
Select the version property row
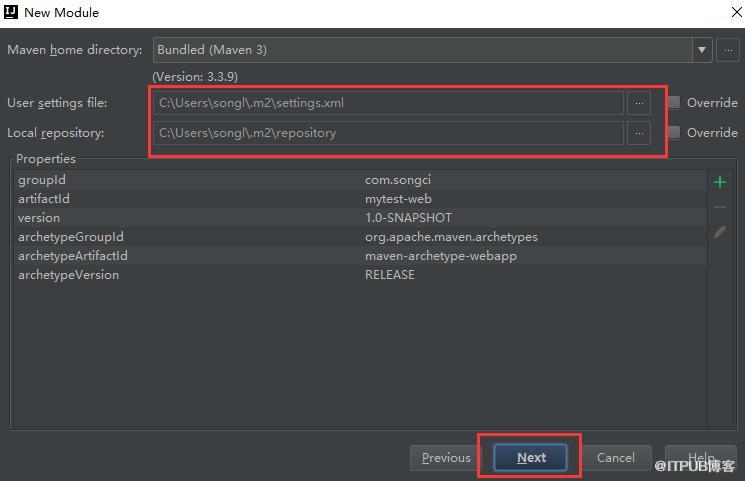360,218
